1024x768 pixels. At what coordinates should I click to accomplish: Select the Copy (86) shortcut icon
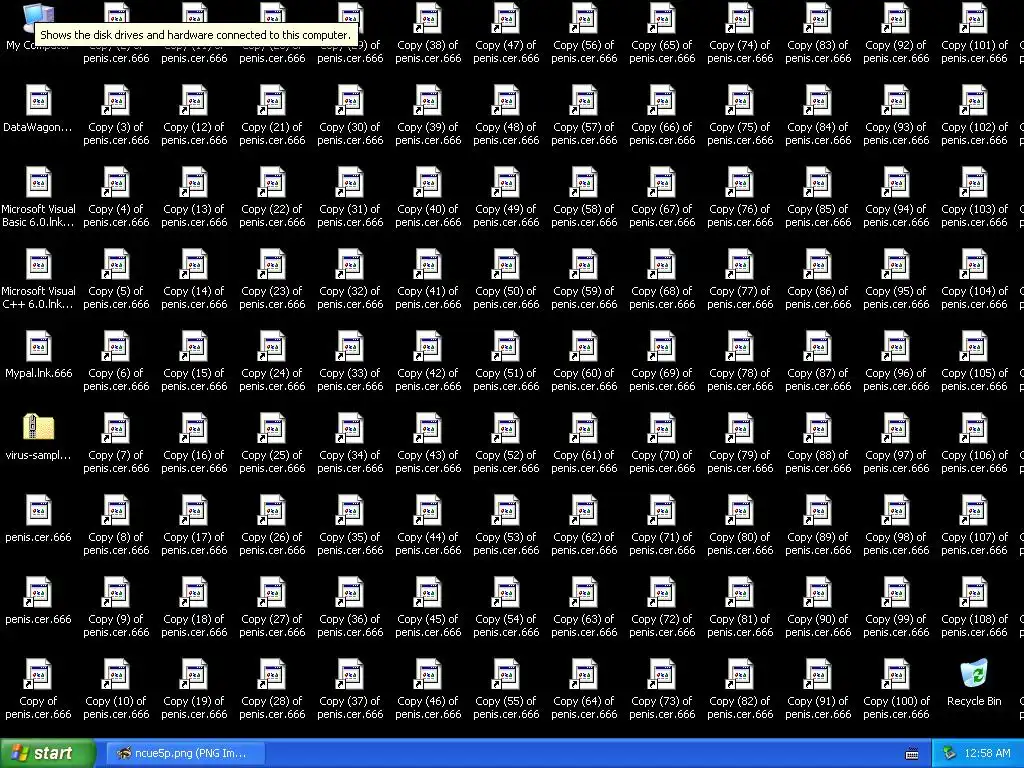[x=818, y=265]
